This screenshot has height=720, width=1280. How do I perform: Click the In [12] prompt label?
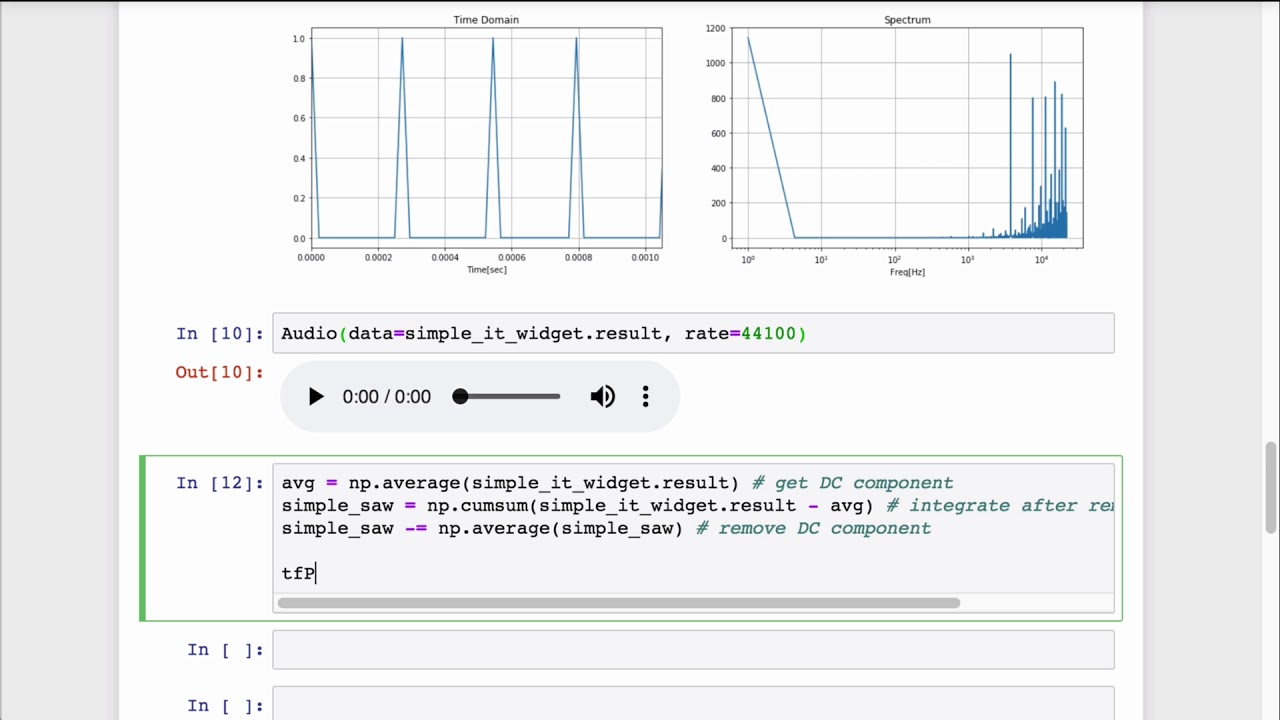[x=220, y=483]
